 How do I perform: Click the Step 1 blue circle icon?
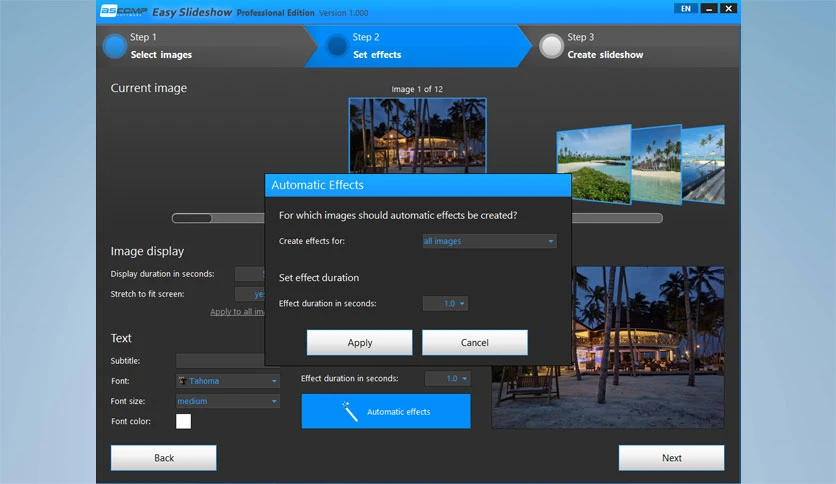click(114, 46)
